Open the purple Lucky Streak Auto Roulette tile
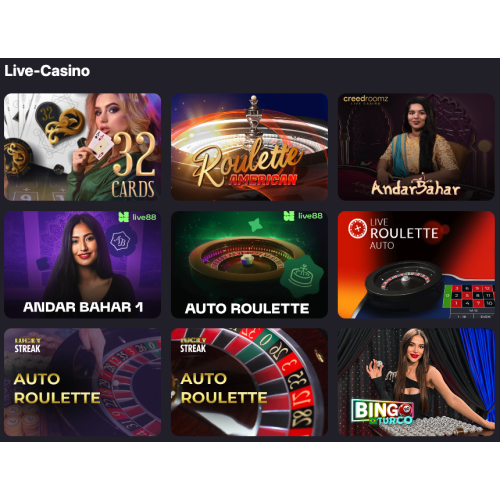 (82, 382)
